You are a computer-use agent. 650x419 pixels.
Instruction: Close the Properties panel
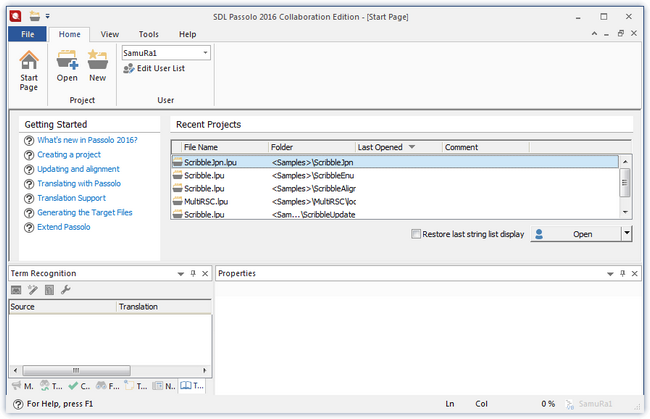(x=633, y=273)
